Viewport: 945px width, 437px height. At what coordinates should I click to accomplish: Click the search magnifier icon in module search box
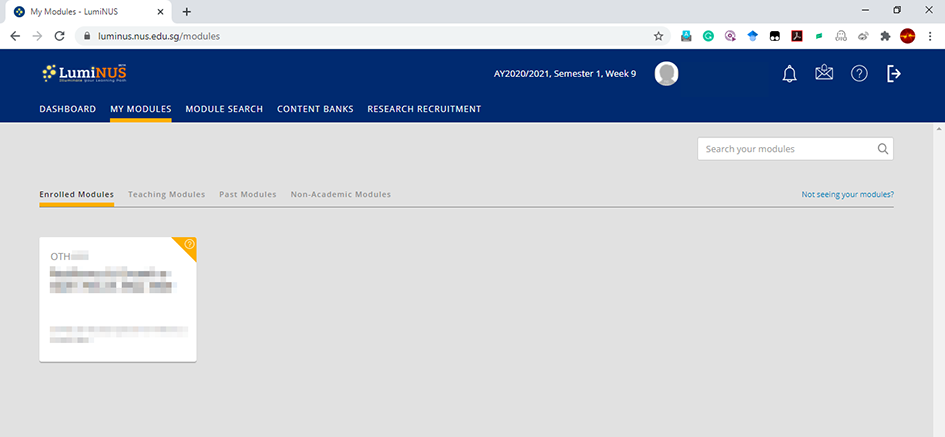[x=883, y=149]
